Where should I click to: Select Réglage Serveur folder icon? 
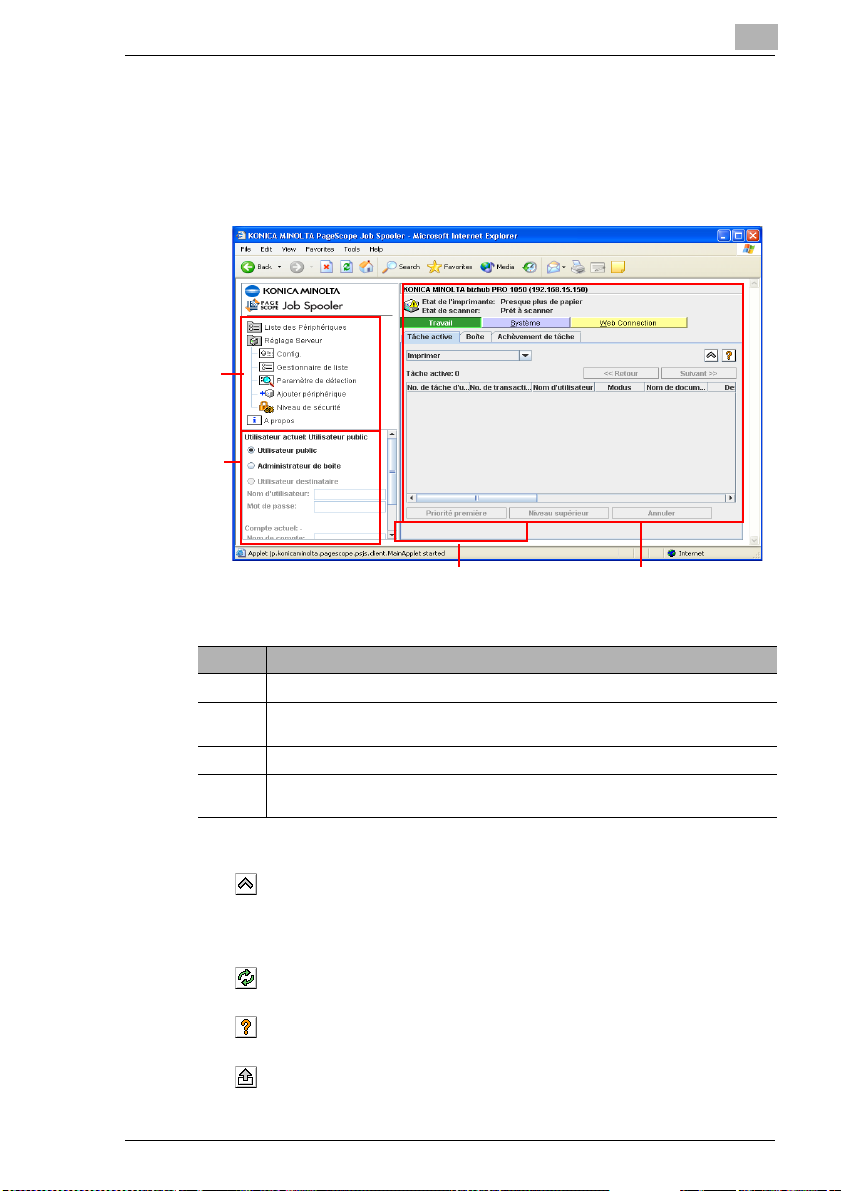click(255, 340)
